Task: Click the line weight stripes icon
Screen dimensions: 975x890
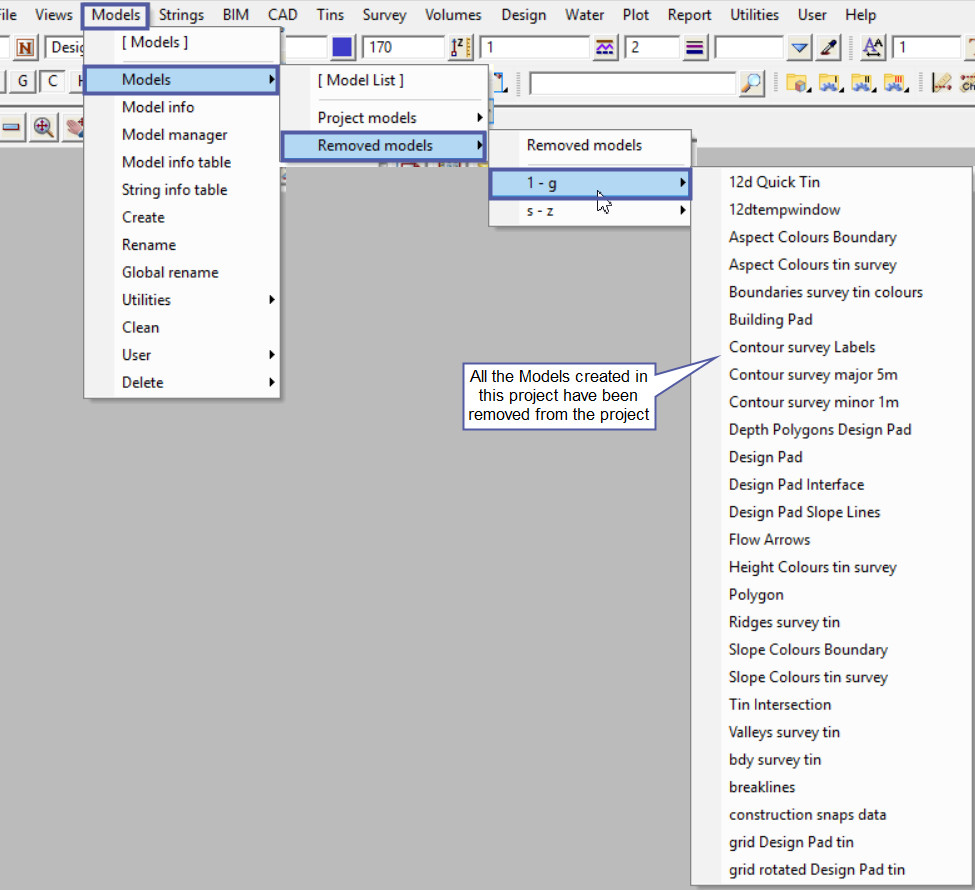Action: (695, 47)
